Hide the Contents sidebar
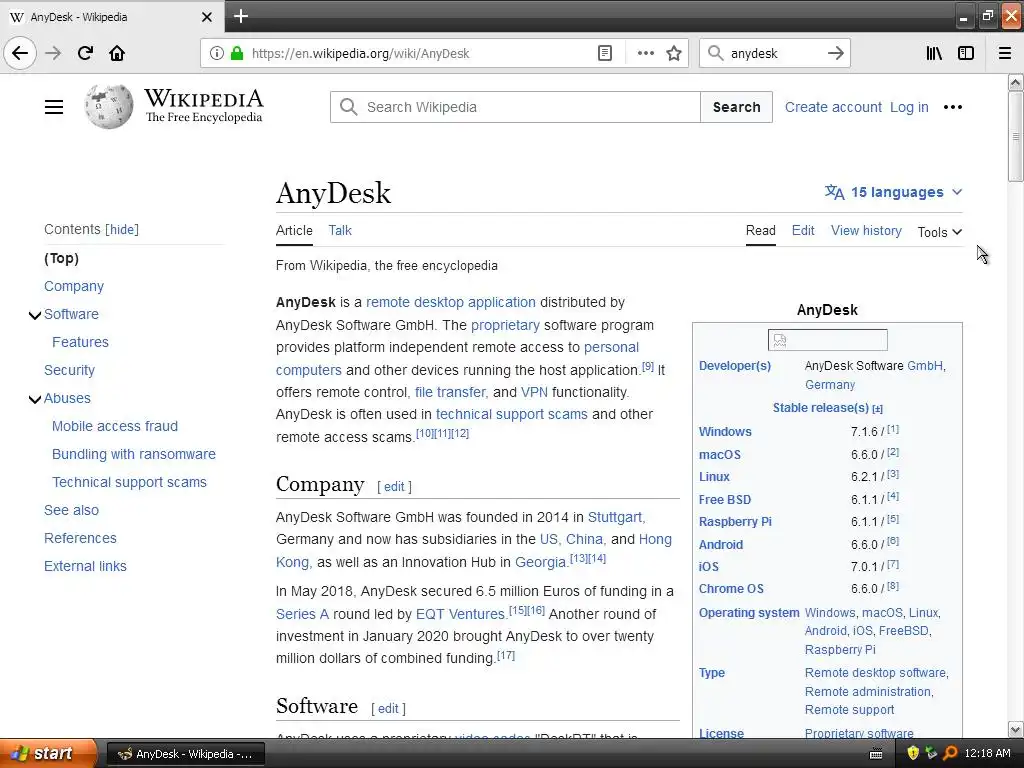 [x=122, y=229]
